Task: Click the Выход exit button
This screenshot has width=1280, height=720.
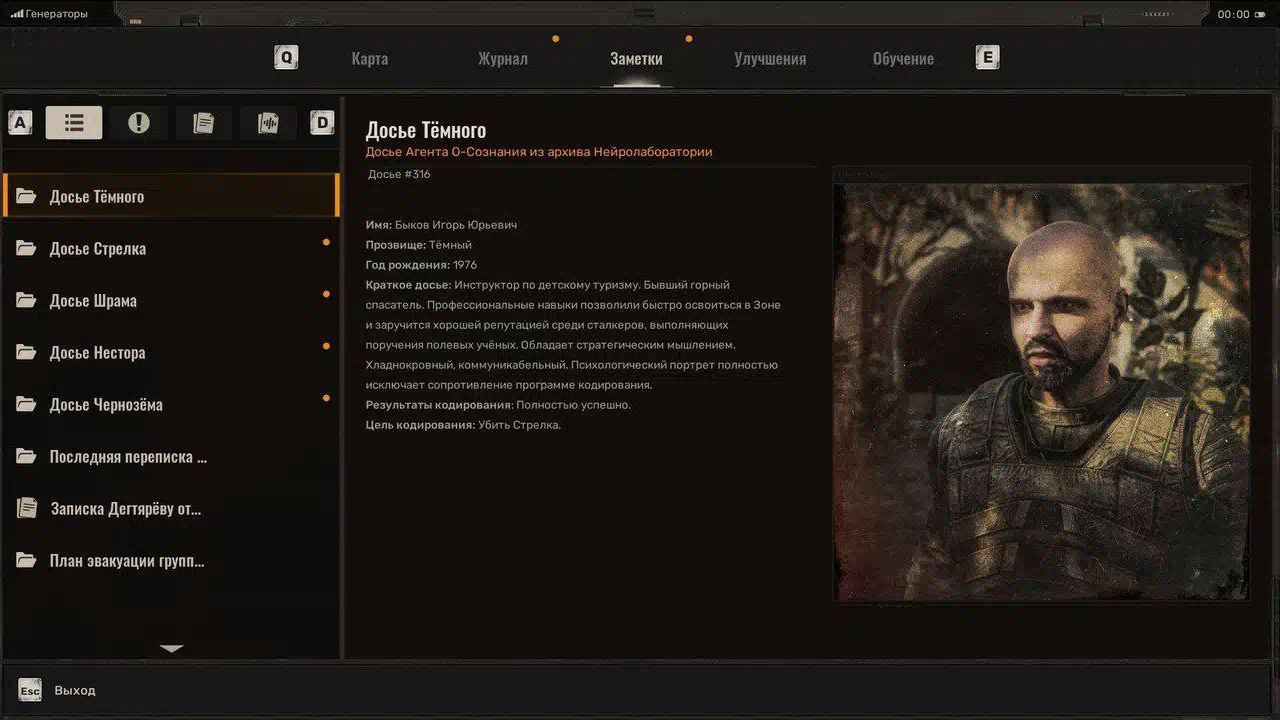Action: tap(74, 691)
